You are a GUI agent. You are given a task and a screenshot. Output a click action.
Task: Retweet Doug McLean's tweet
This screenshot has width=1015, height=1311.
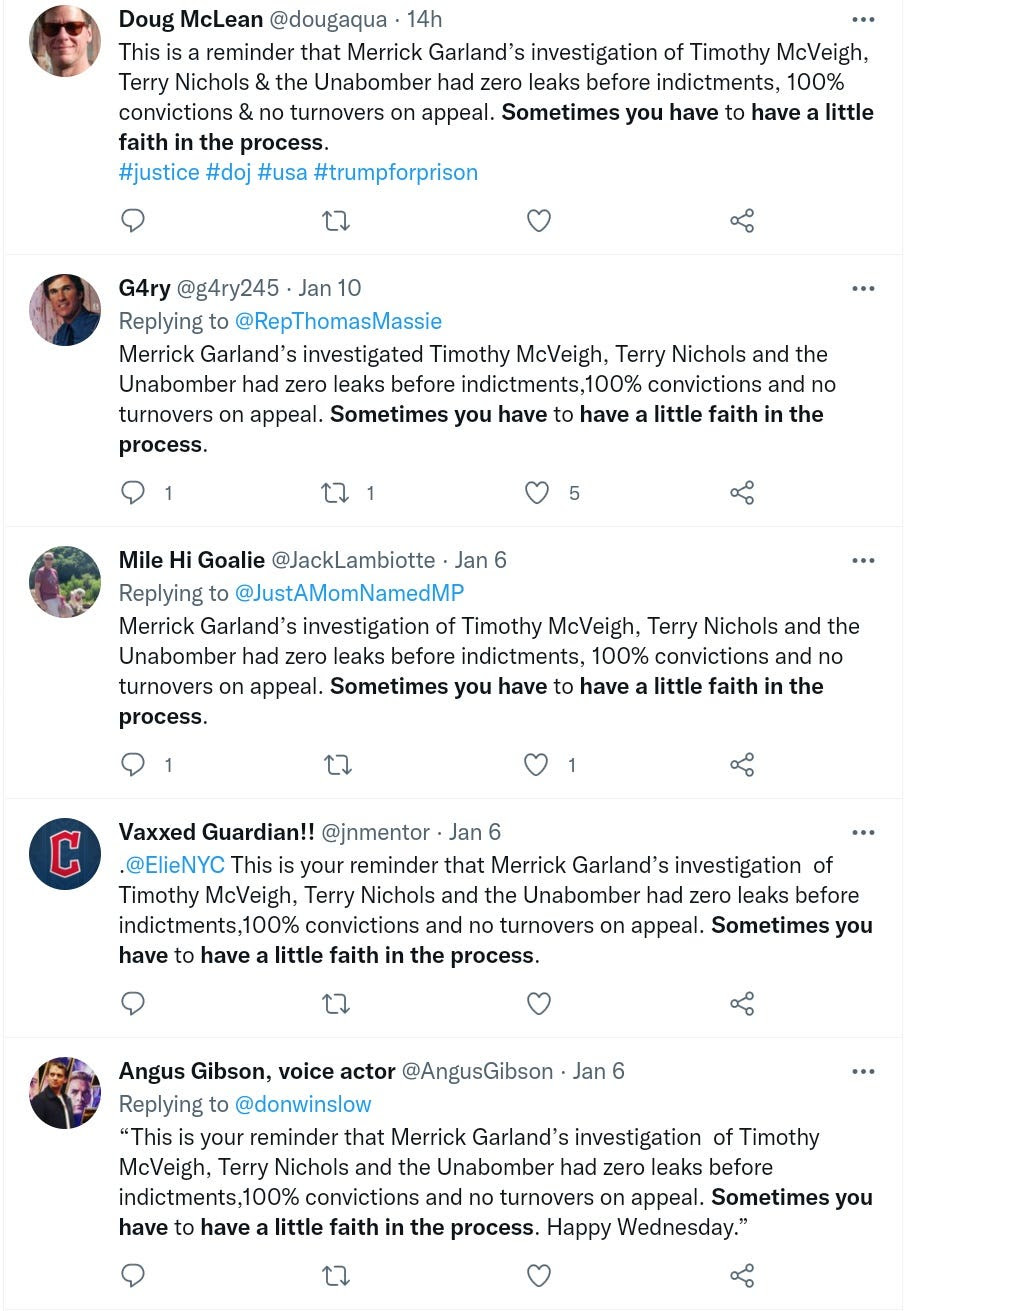336,220
